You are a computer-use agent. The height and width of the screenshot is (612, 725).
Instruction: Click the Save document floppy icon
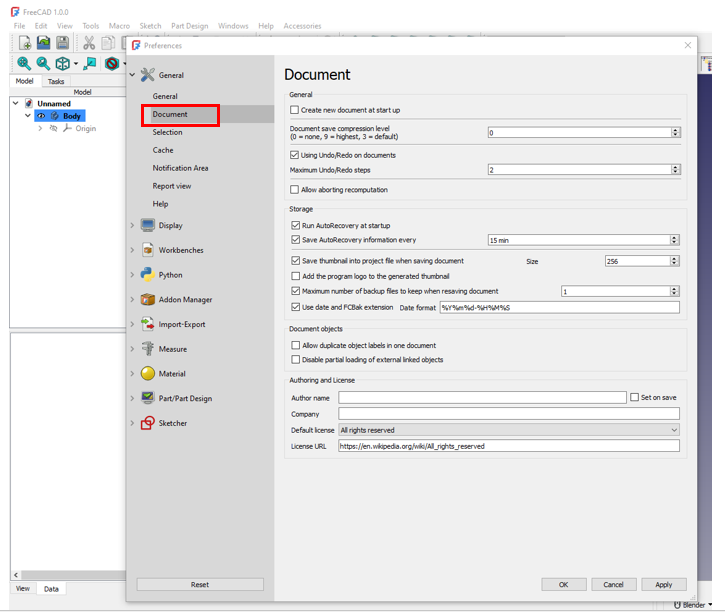[x=63, y=43]
